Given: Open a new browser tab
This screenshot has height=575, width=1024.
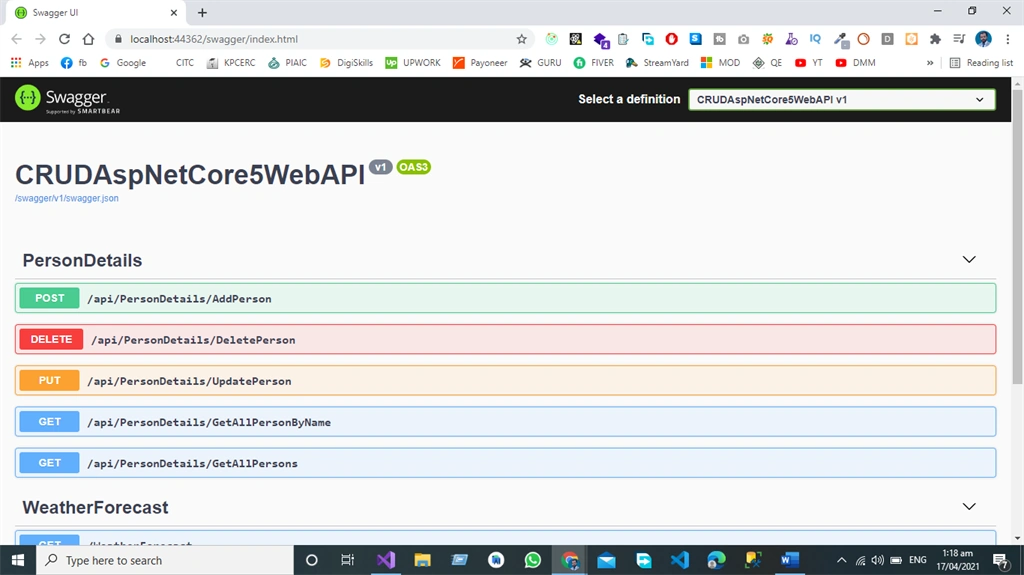Looking at the screenshot, I should [x=202, y=12].
